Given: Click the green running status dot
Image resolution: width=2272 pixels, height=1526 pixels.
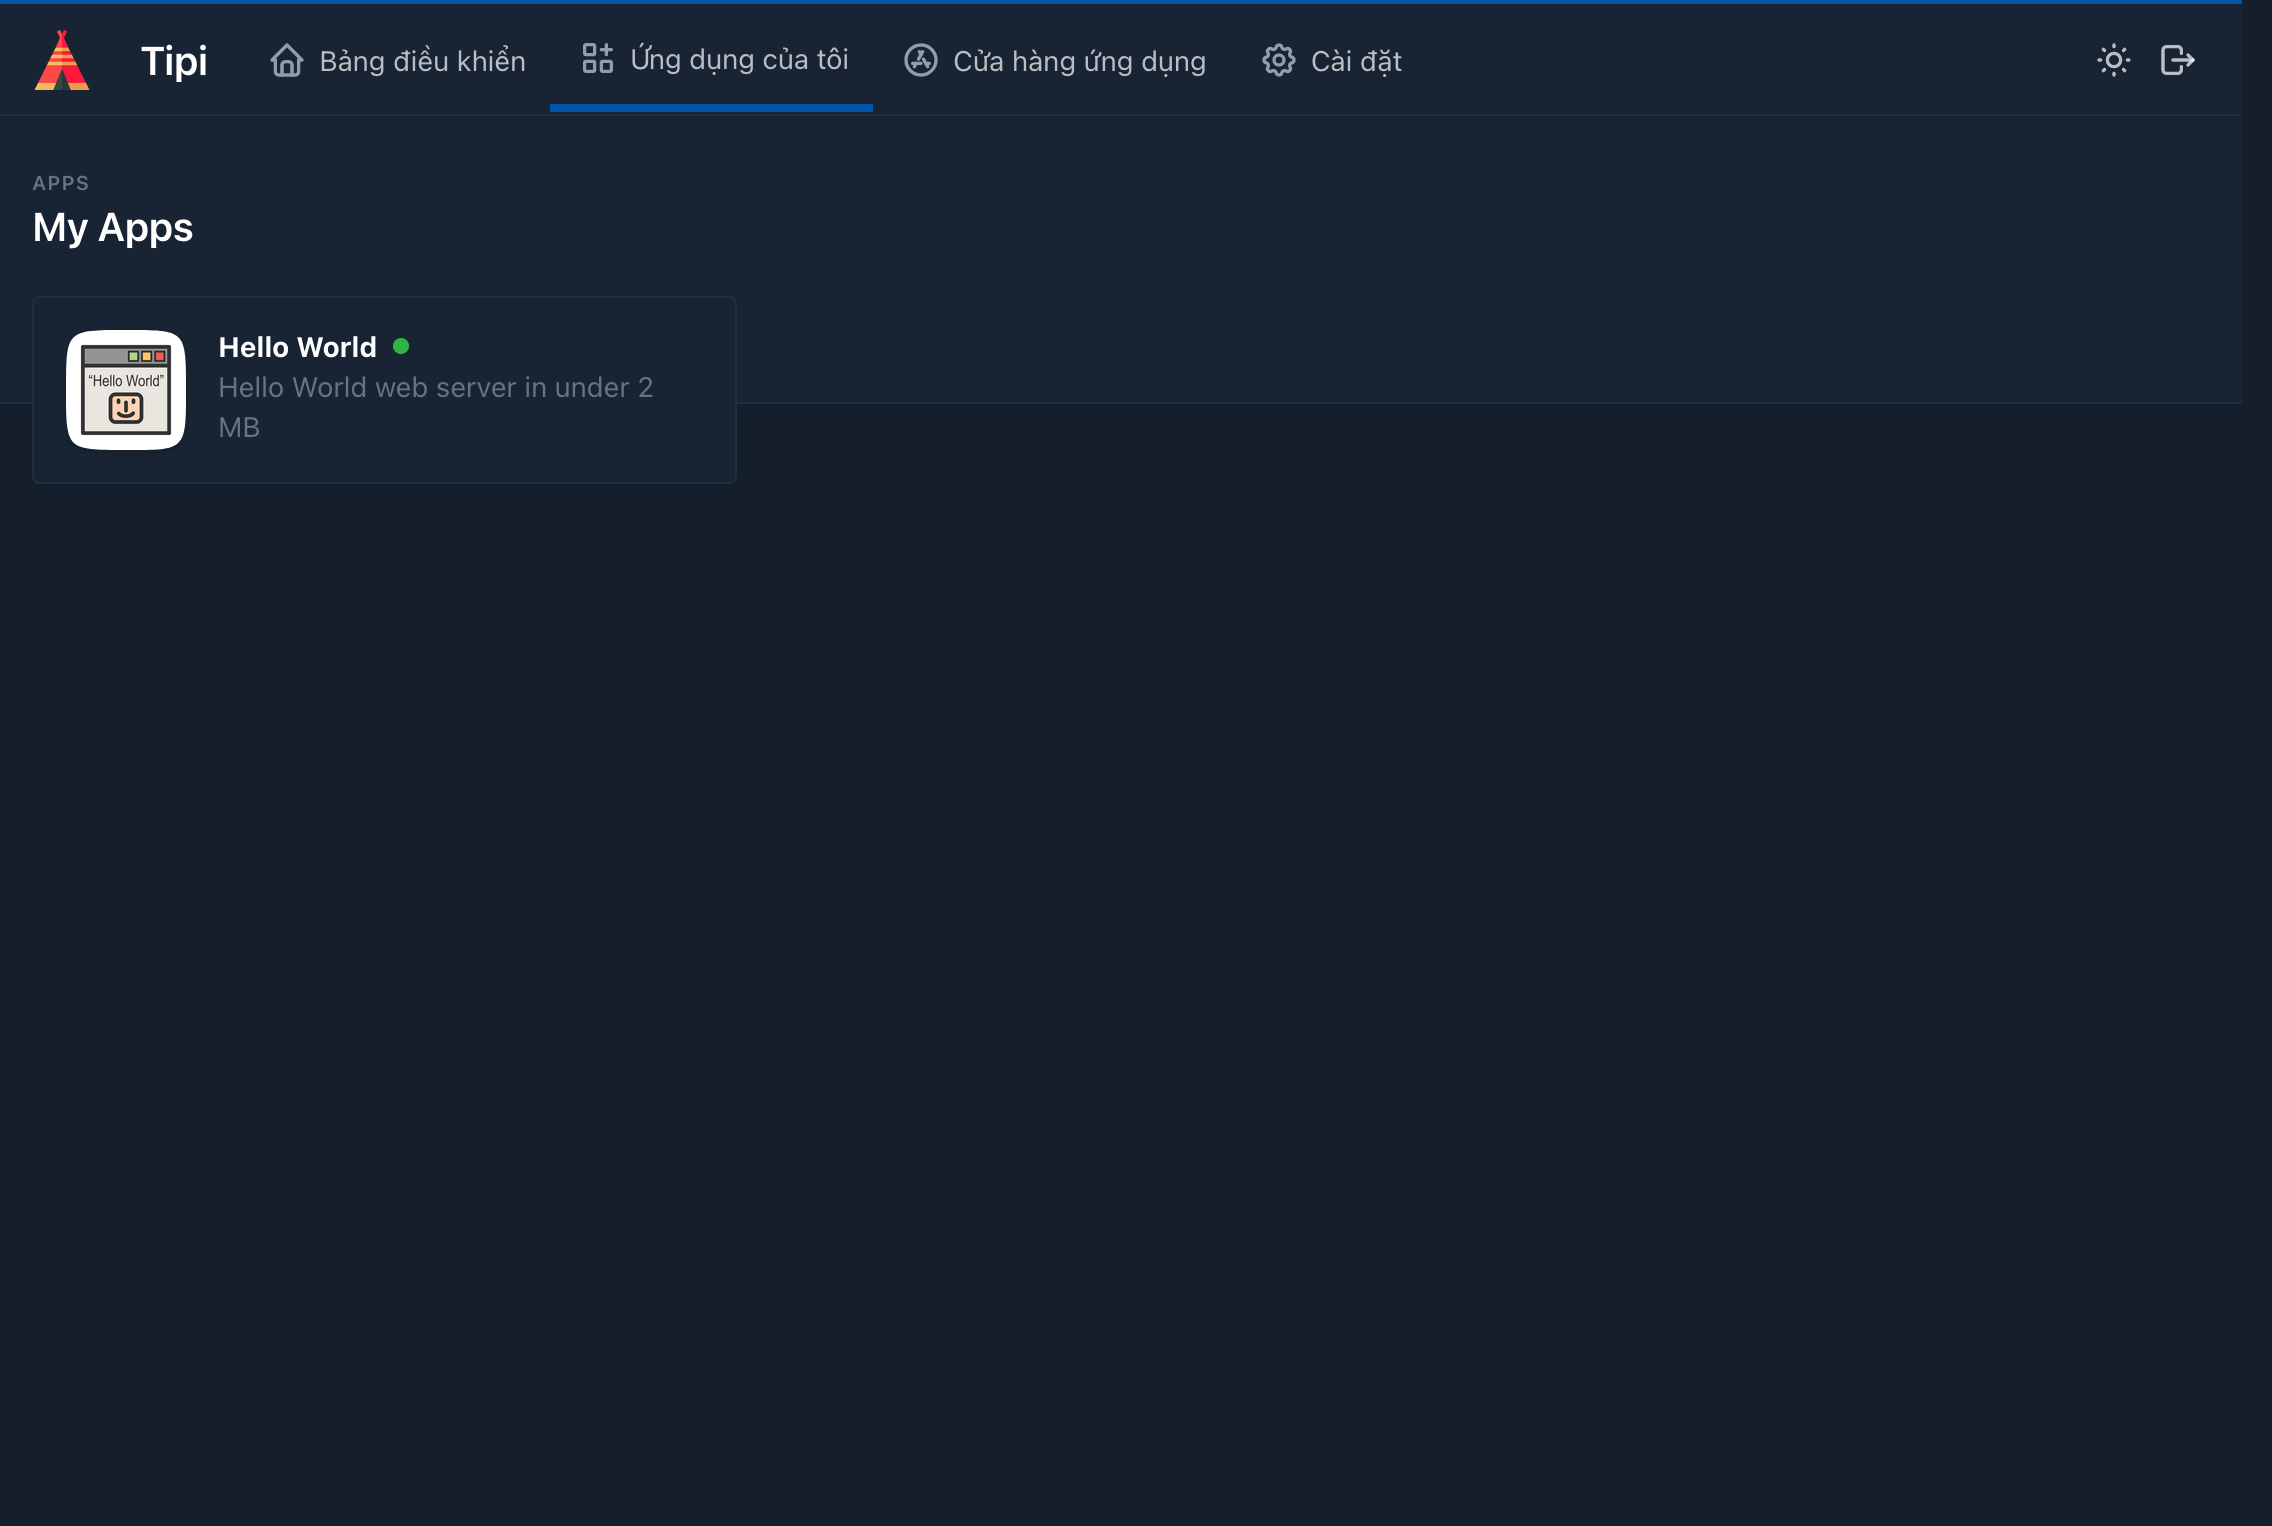Looking at the screenshot, I should click(x=401, y=347).
